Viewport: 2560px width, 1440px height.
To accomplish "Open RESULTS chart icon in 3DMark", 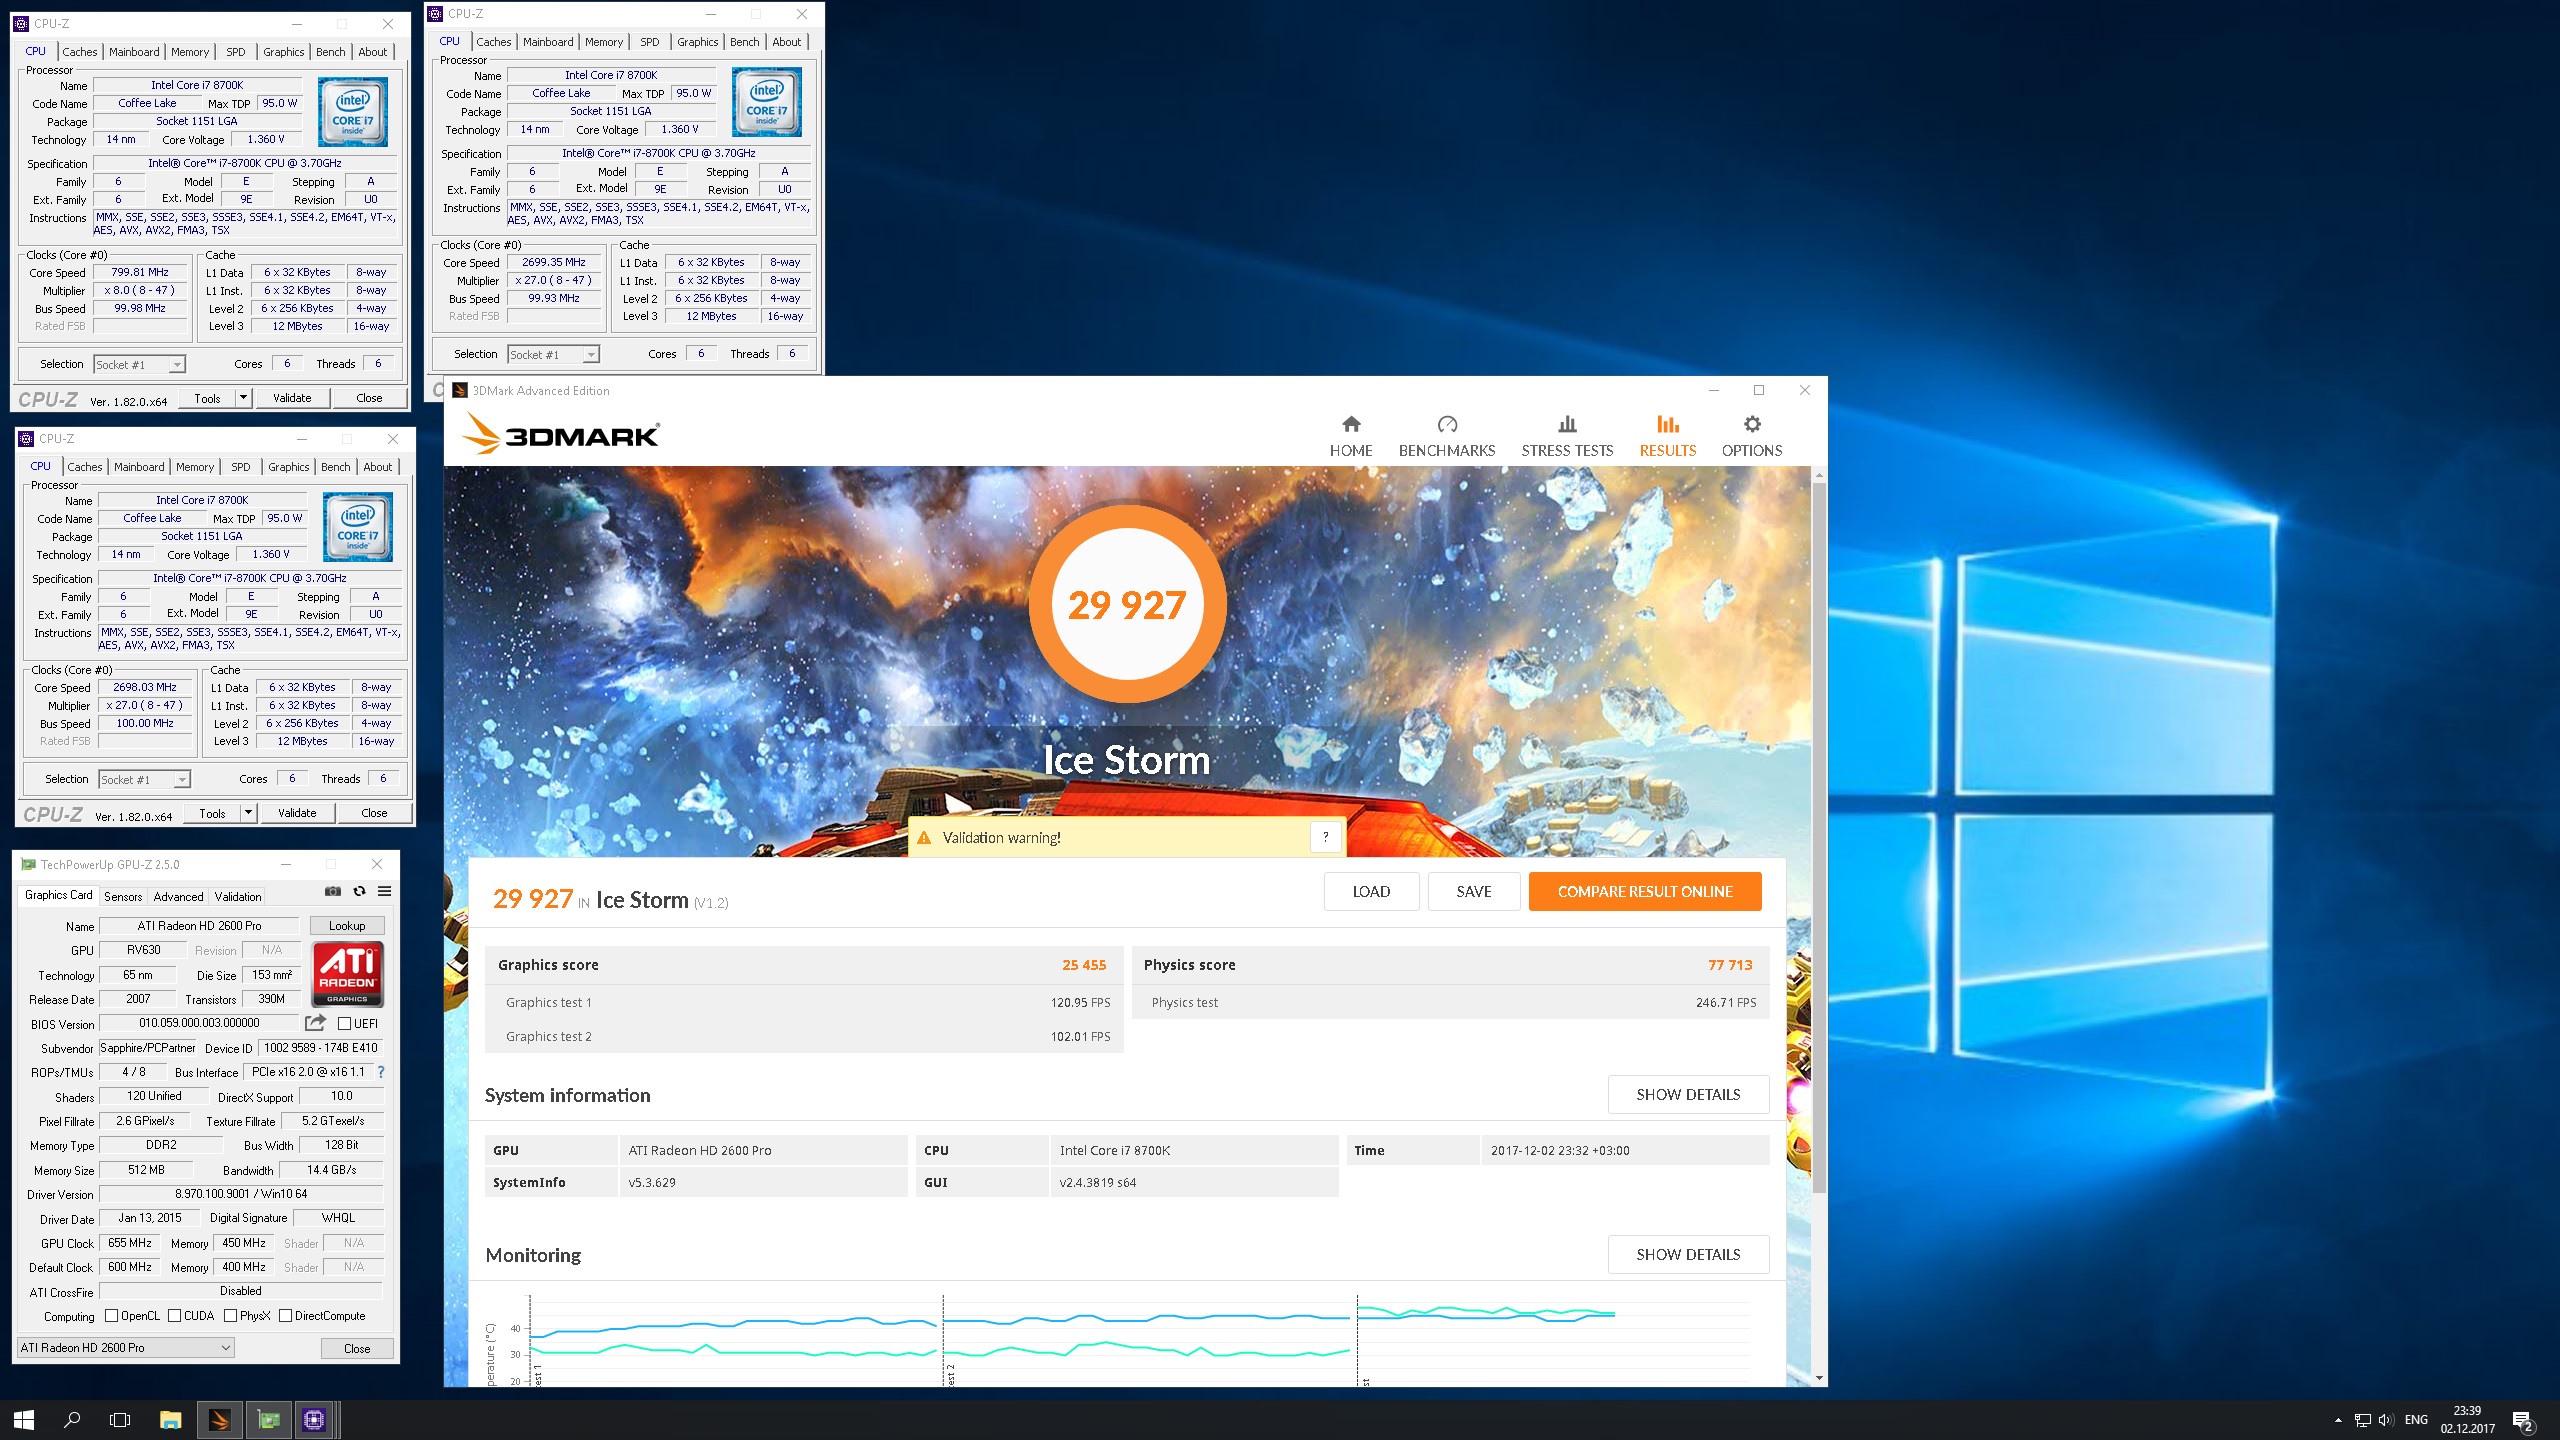I will (1667, 424).
